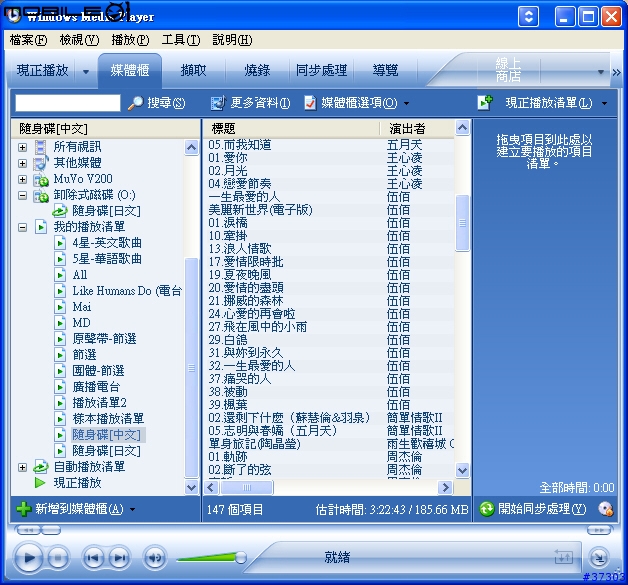Open the 新增到媒體櫃 dropdown arrow
This screenshot has height=585, width=628.
click(x=132, y=510)
